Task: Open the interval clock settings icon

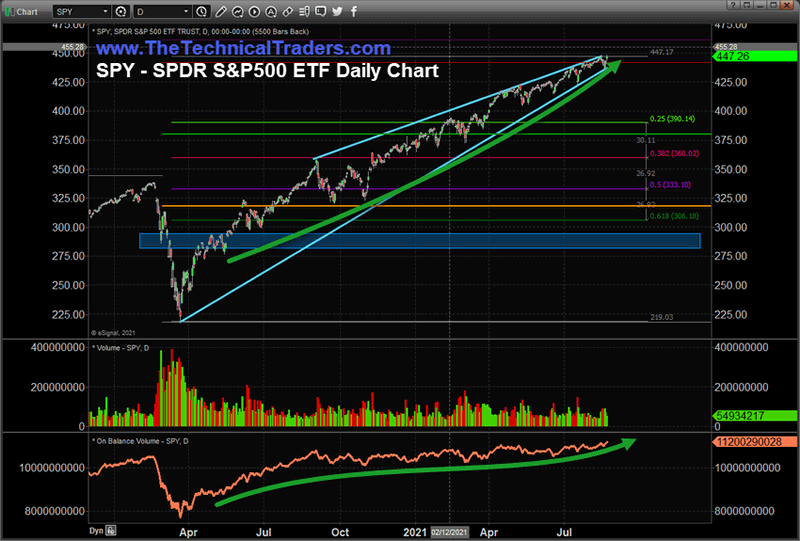Action: click(202, 11)
